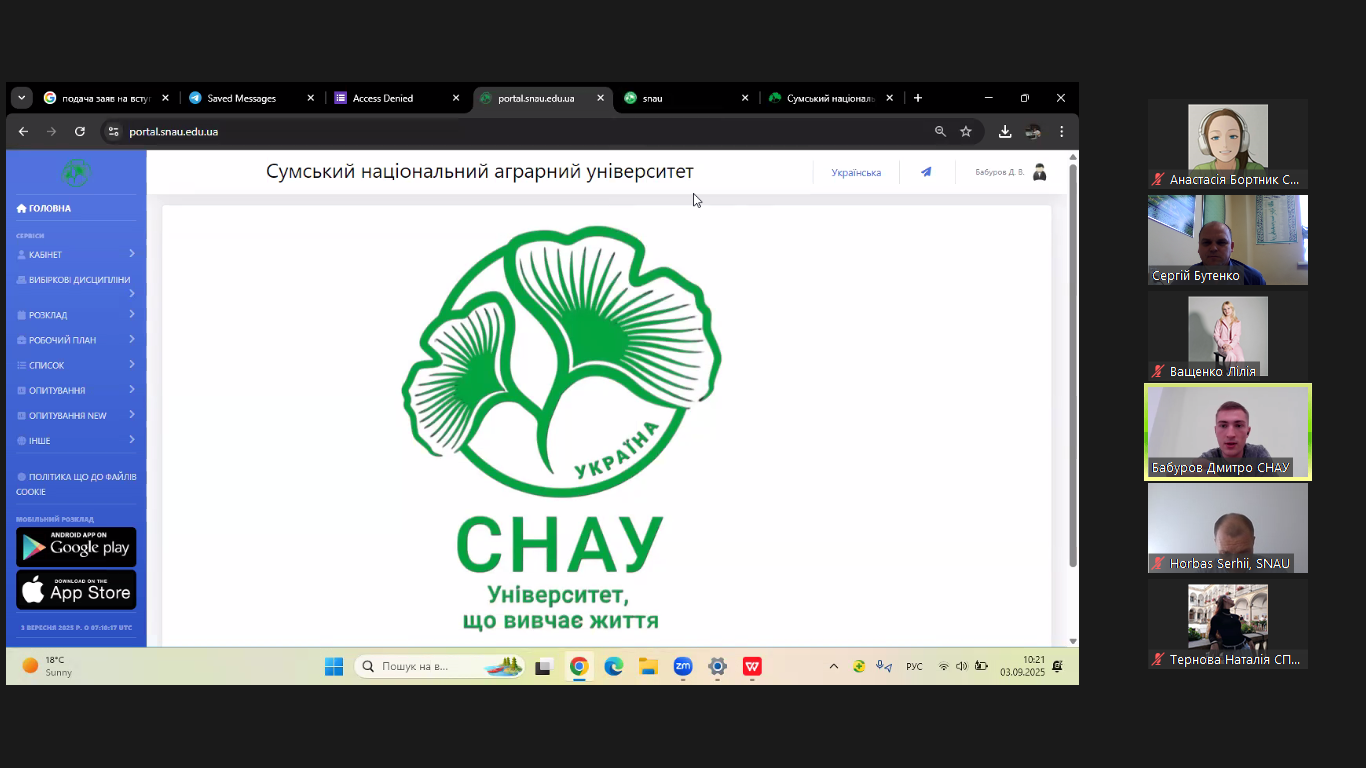1366x768 pixels.
Task: Expand the РОЗКЛАД chevron
Action: click(131, 314)
